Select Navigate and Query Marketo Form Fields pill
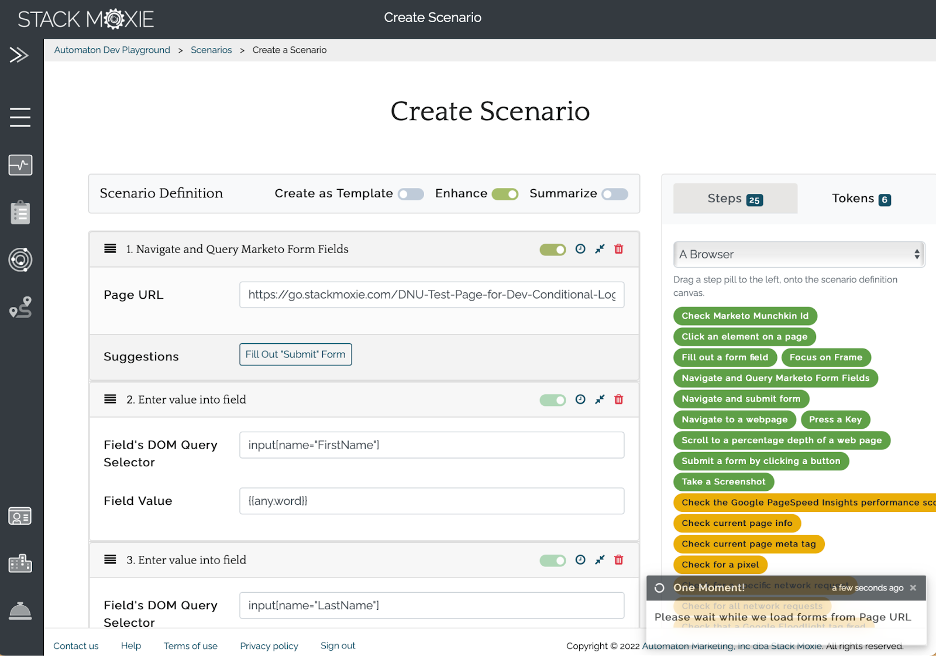 tap(775, 378)
